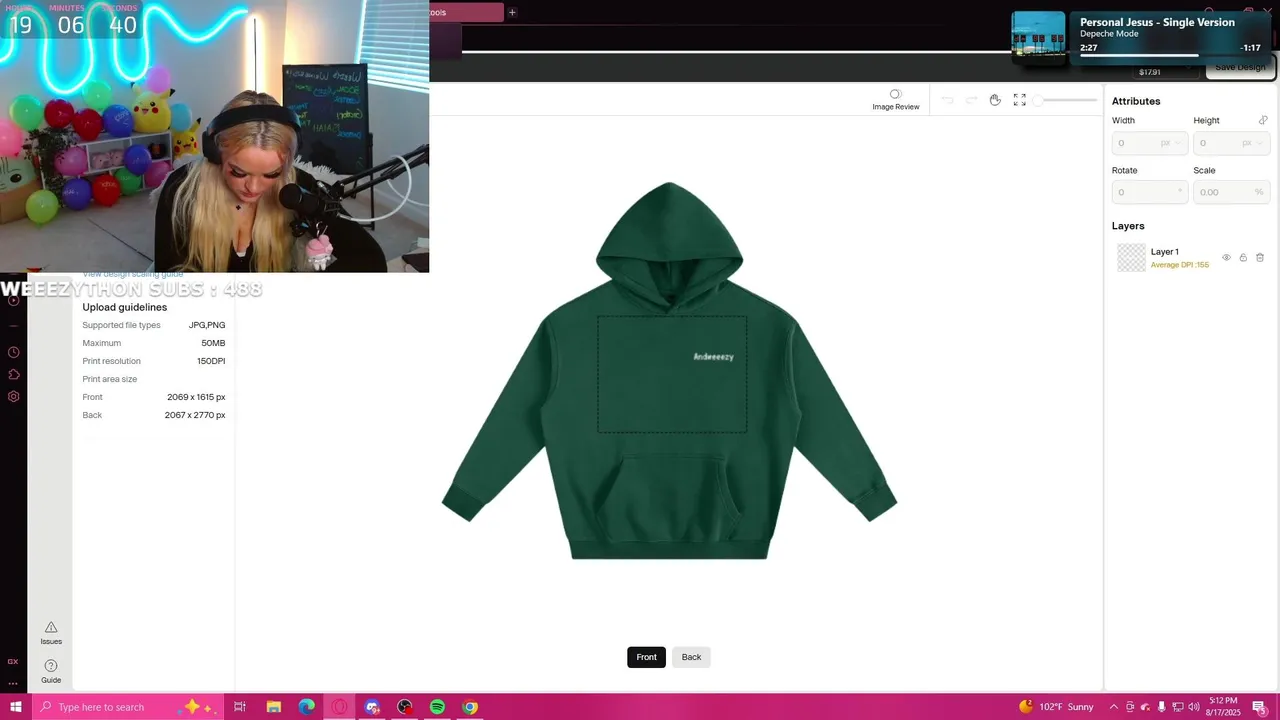Click the 150DPI print resolution value
Viewport: 1280px width, 720px height.
point(211,361)
